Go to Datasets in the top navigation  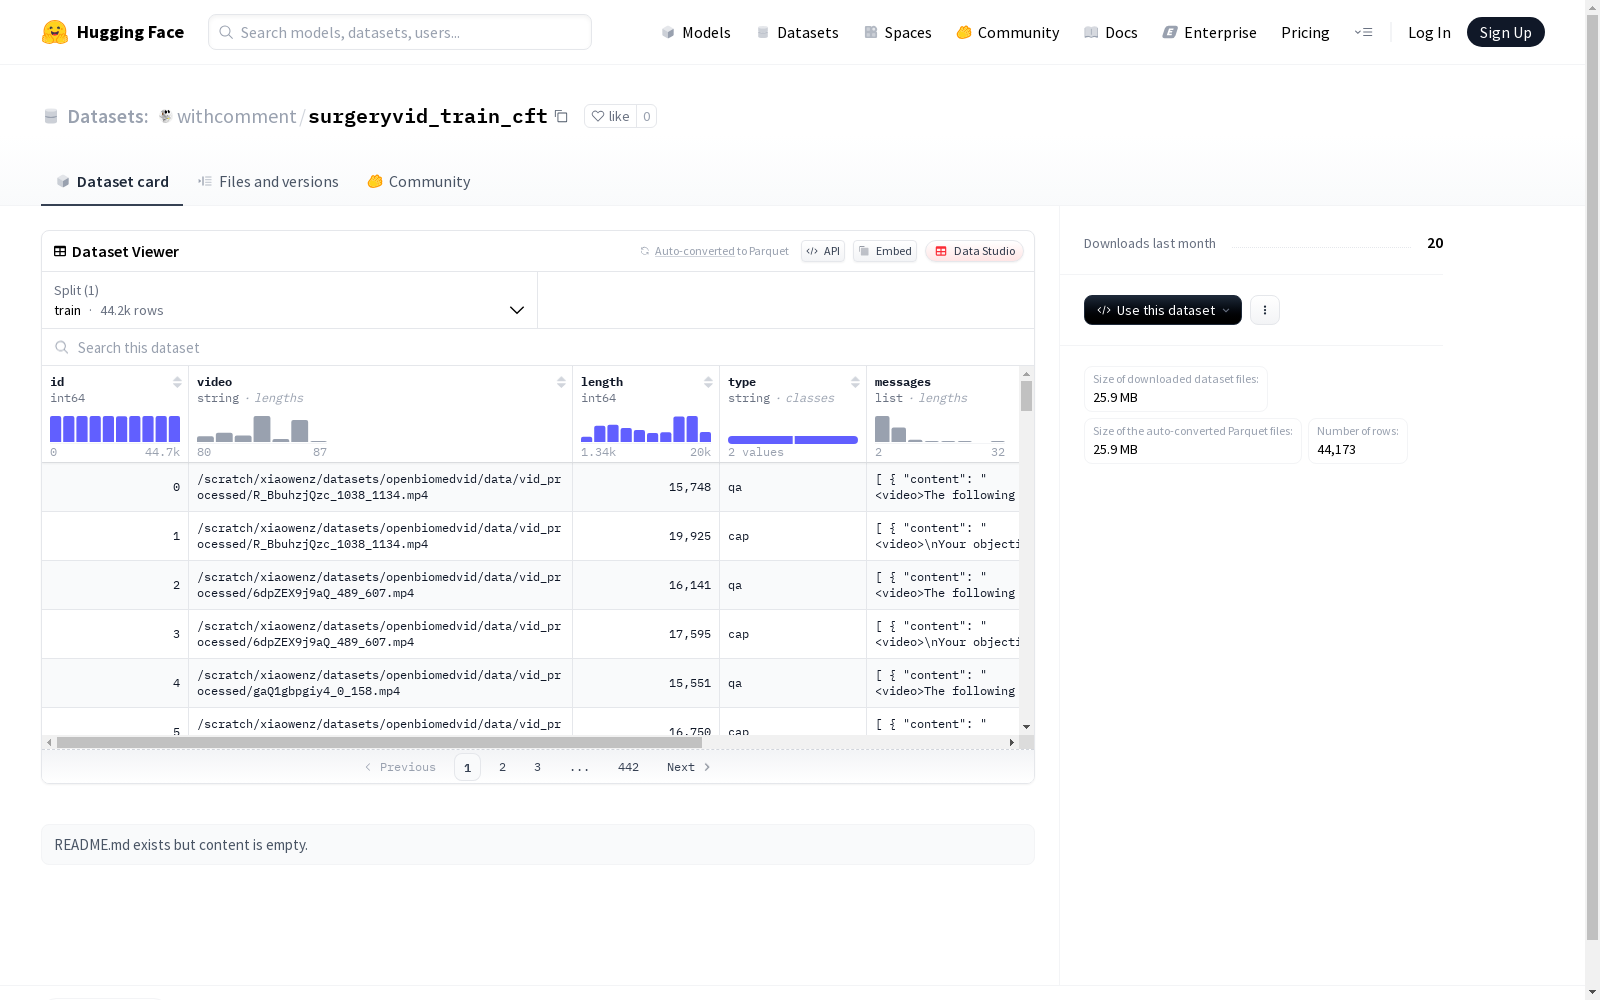point(797,32)
